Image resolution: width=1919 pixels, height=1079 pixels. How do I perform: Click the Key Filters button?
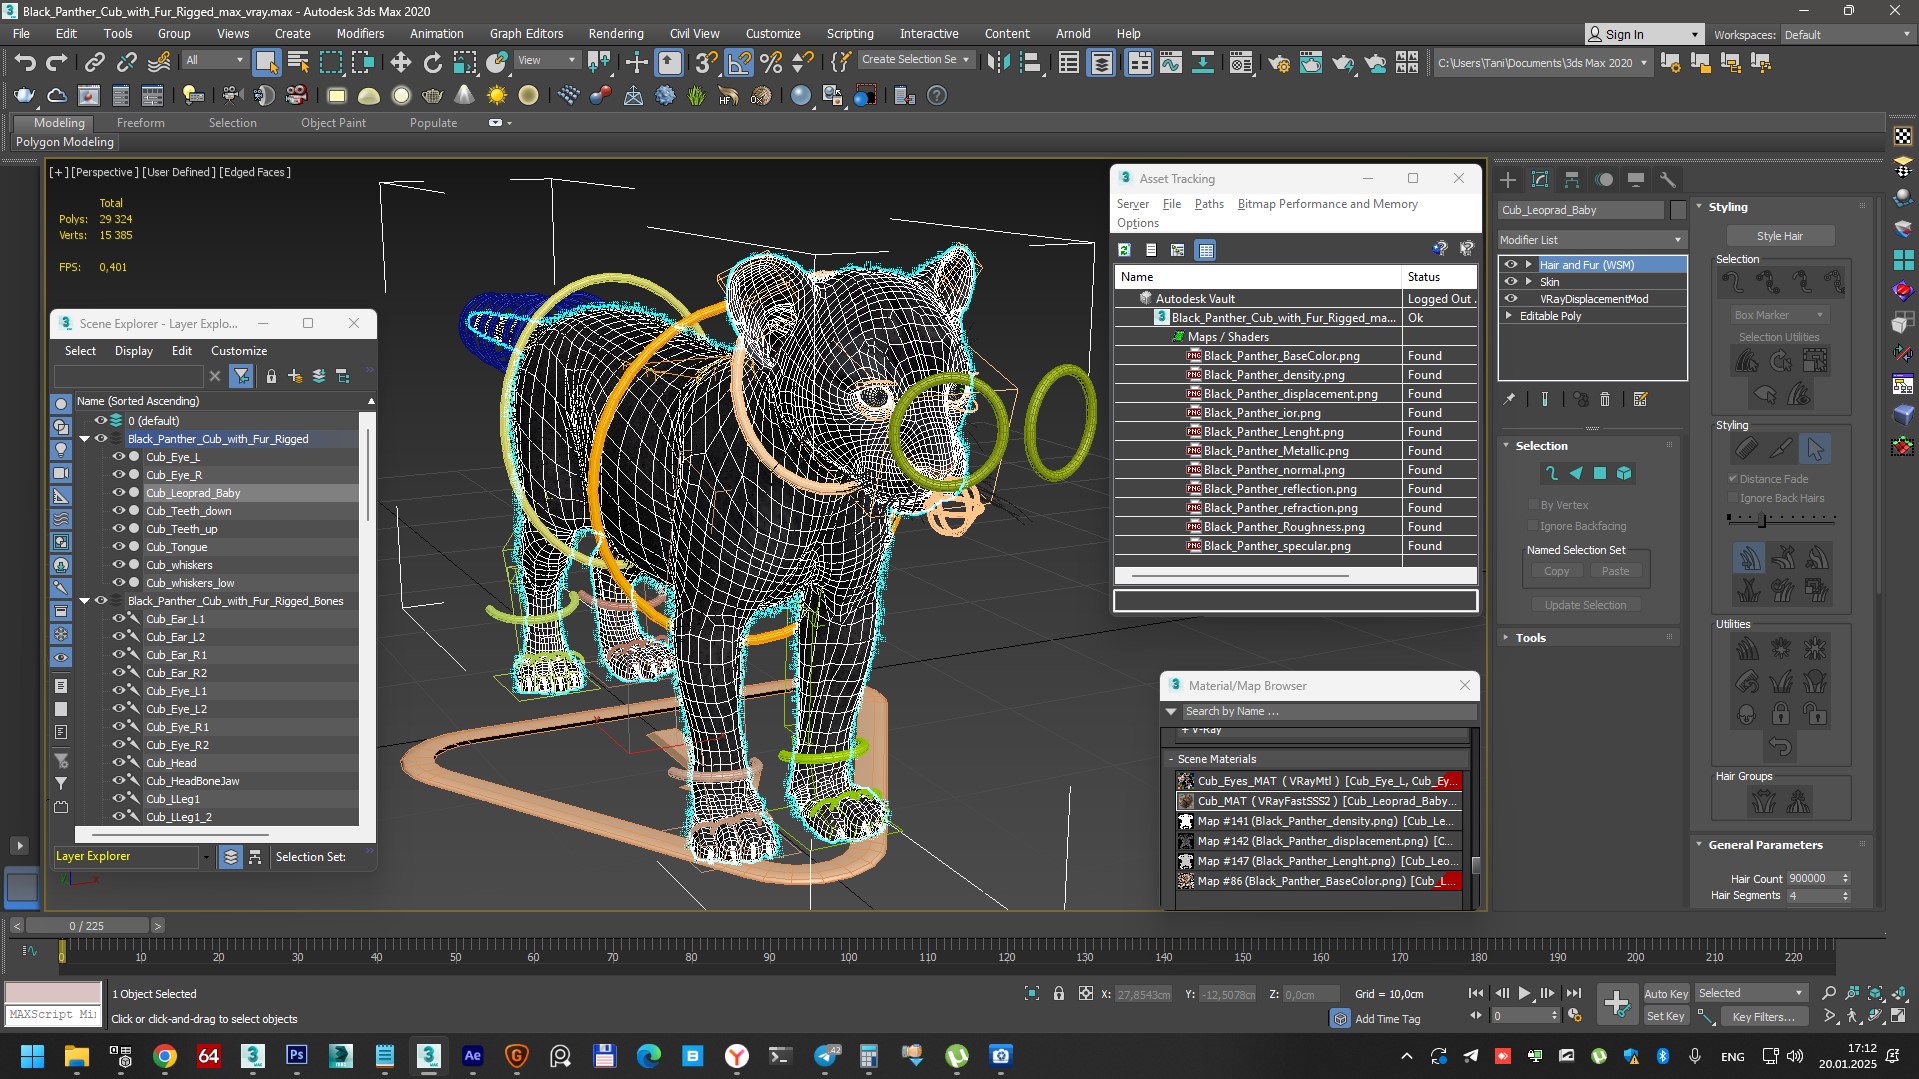(x=1764, y=1016)
